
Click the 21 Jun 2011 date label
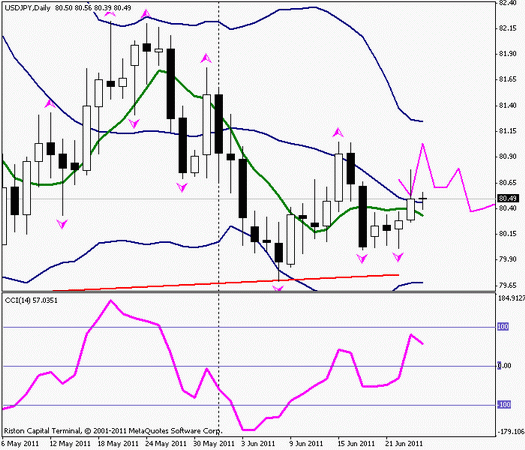click(x=404, y=444)
